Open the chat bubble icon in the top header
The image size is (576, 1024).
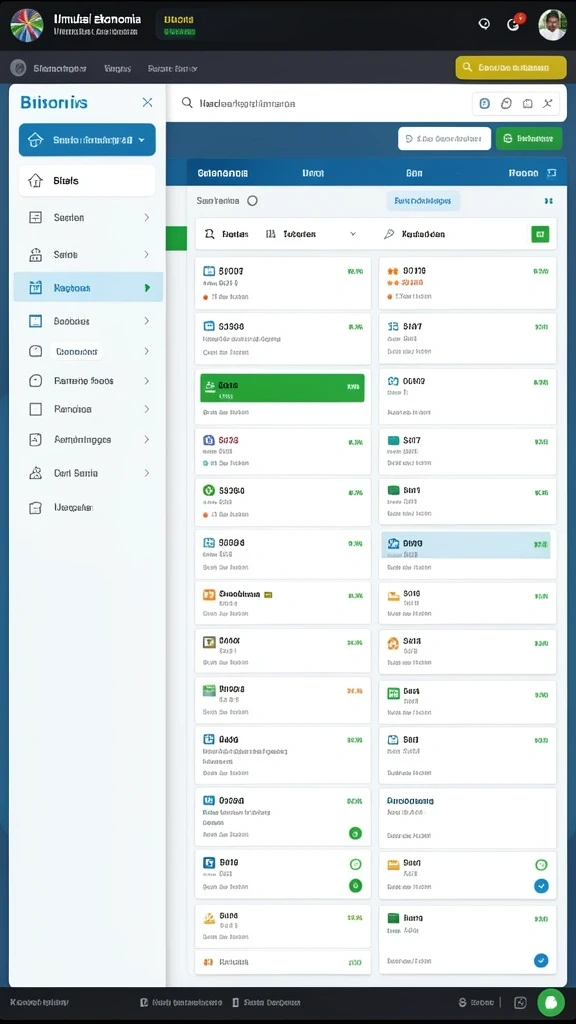[x=484, y=24]
